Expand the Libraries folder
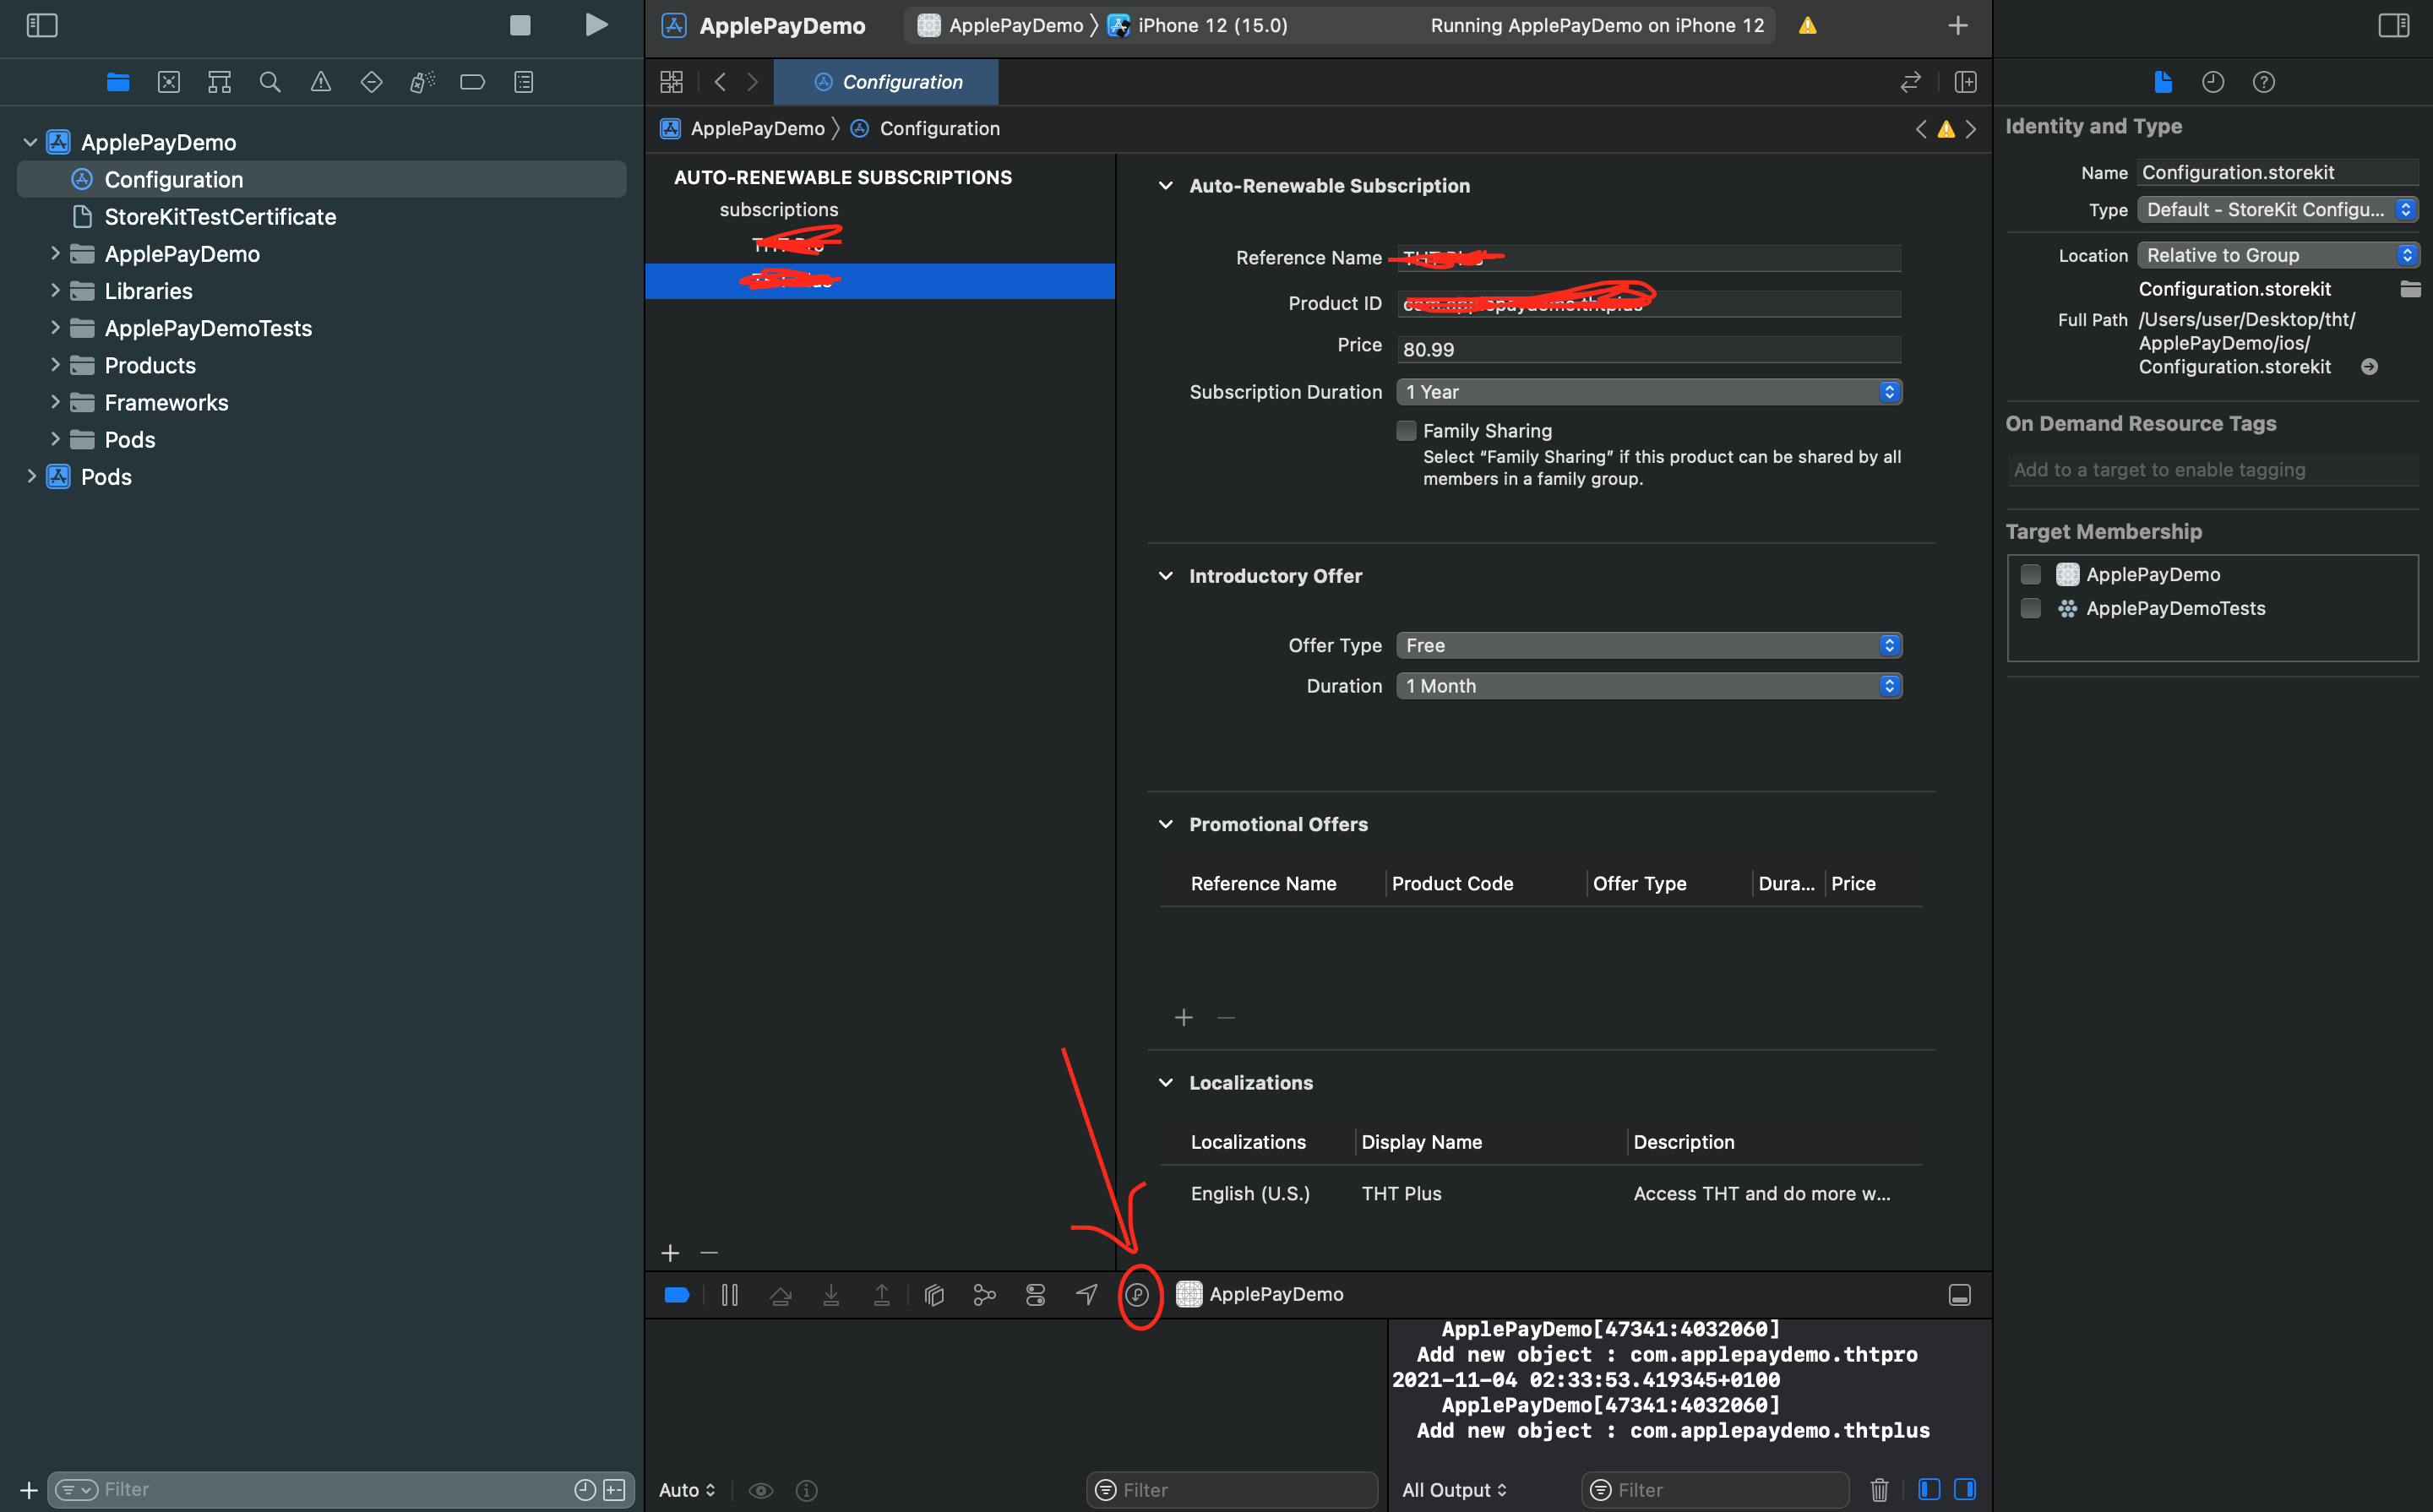Image resolution: width=2433 pixels, height=1512 pixels. point(55,291)
